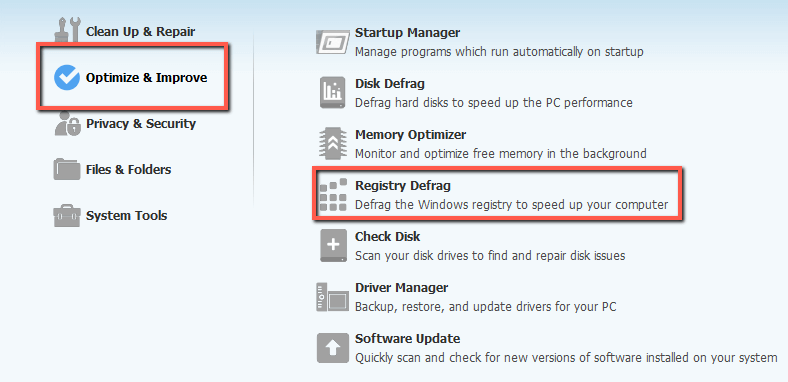Switch to Clean Up & Repair category
Viewport: 788px width, 382px height.
(140, 32)
